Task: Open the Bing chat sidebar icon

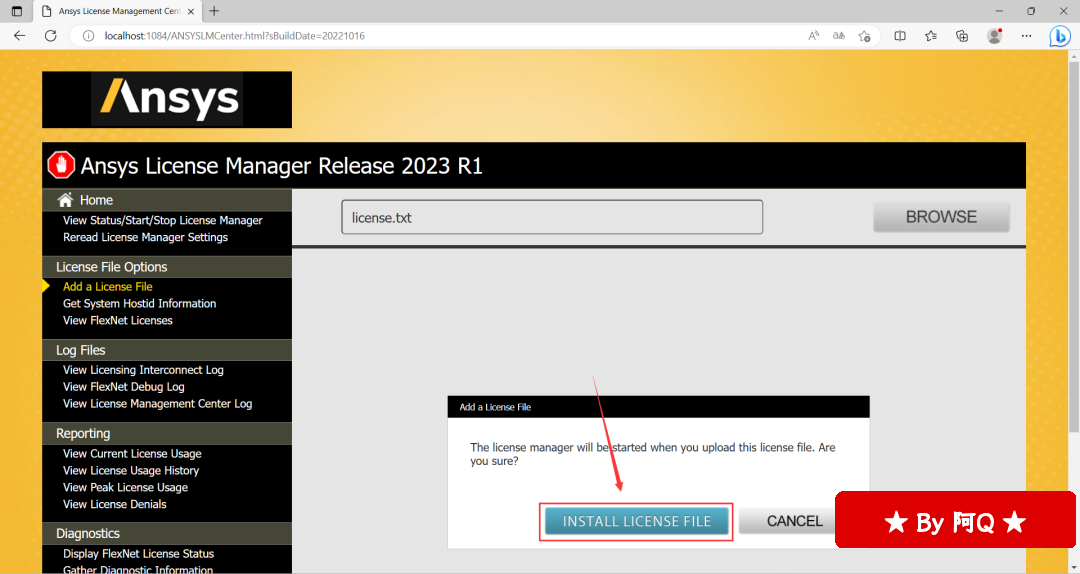Action: tap(1059, 36)
